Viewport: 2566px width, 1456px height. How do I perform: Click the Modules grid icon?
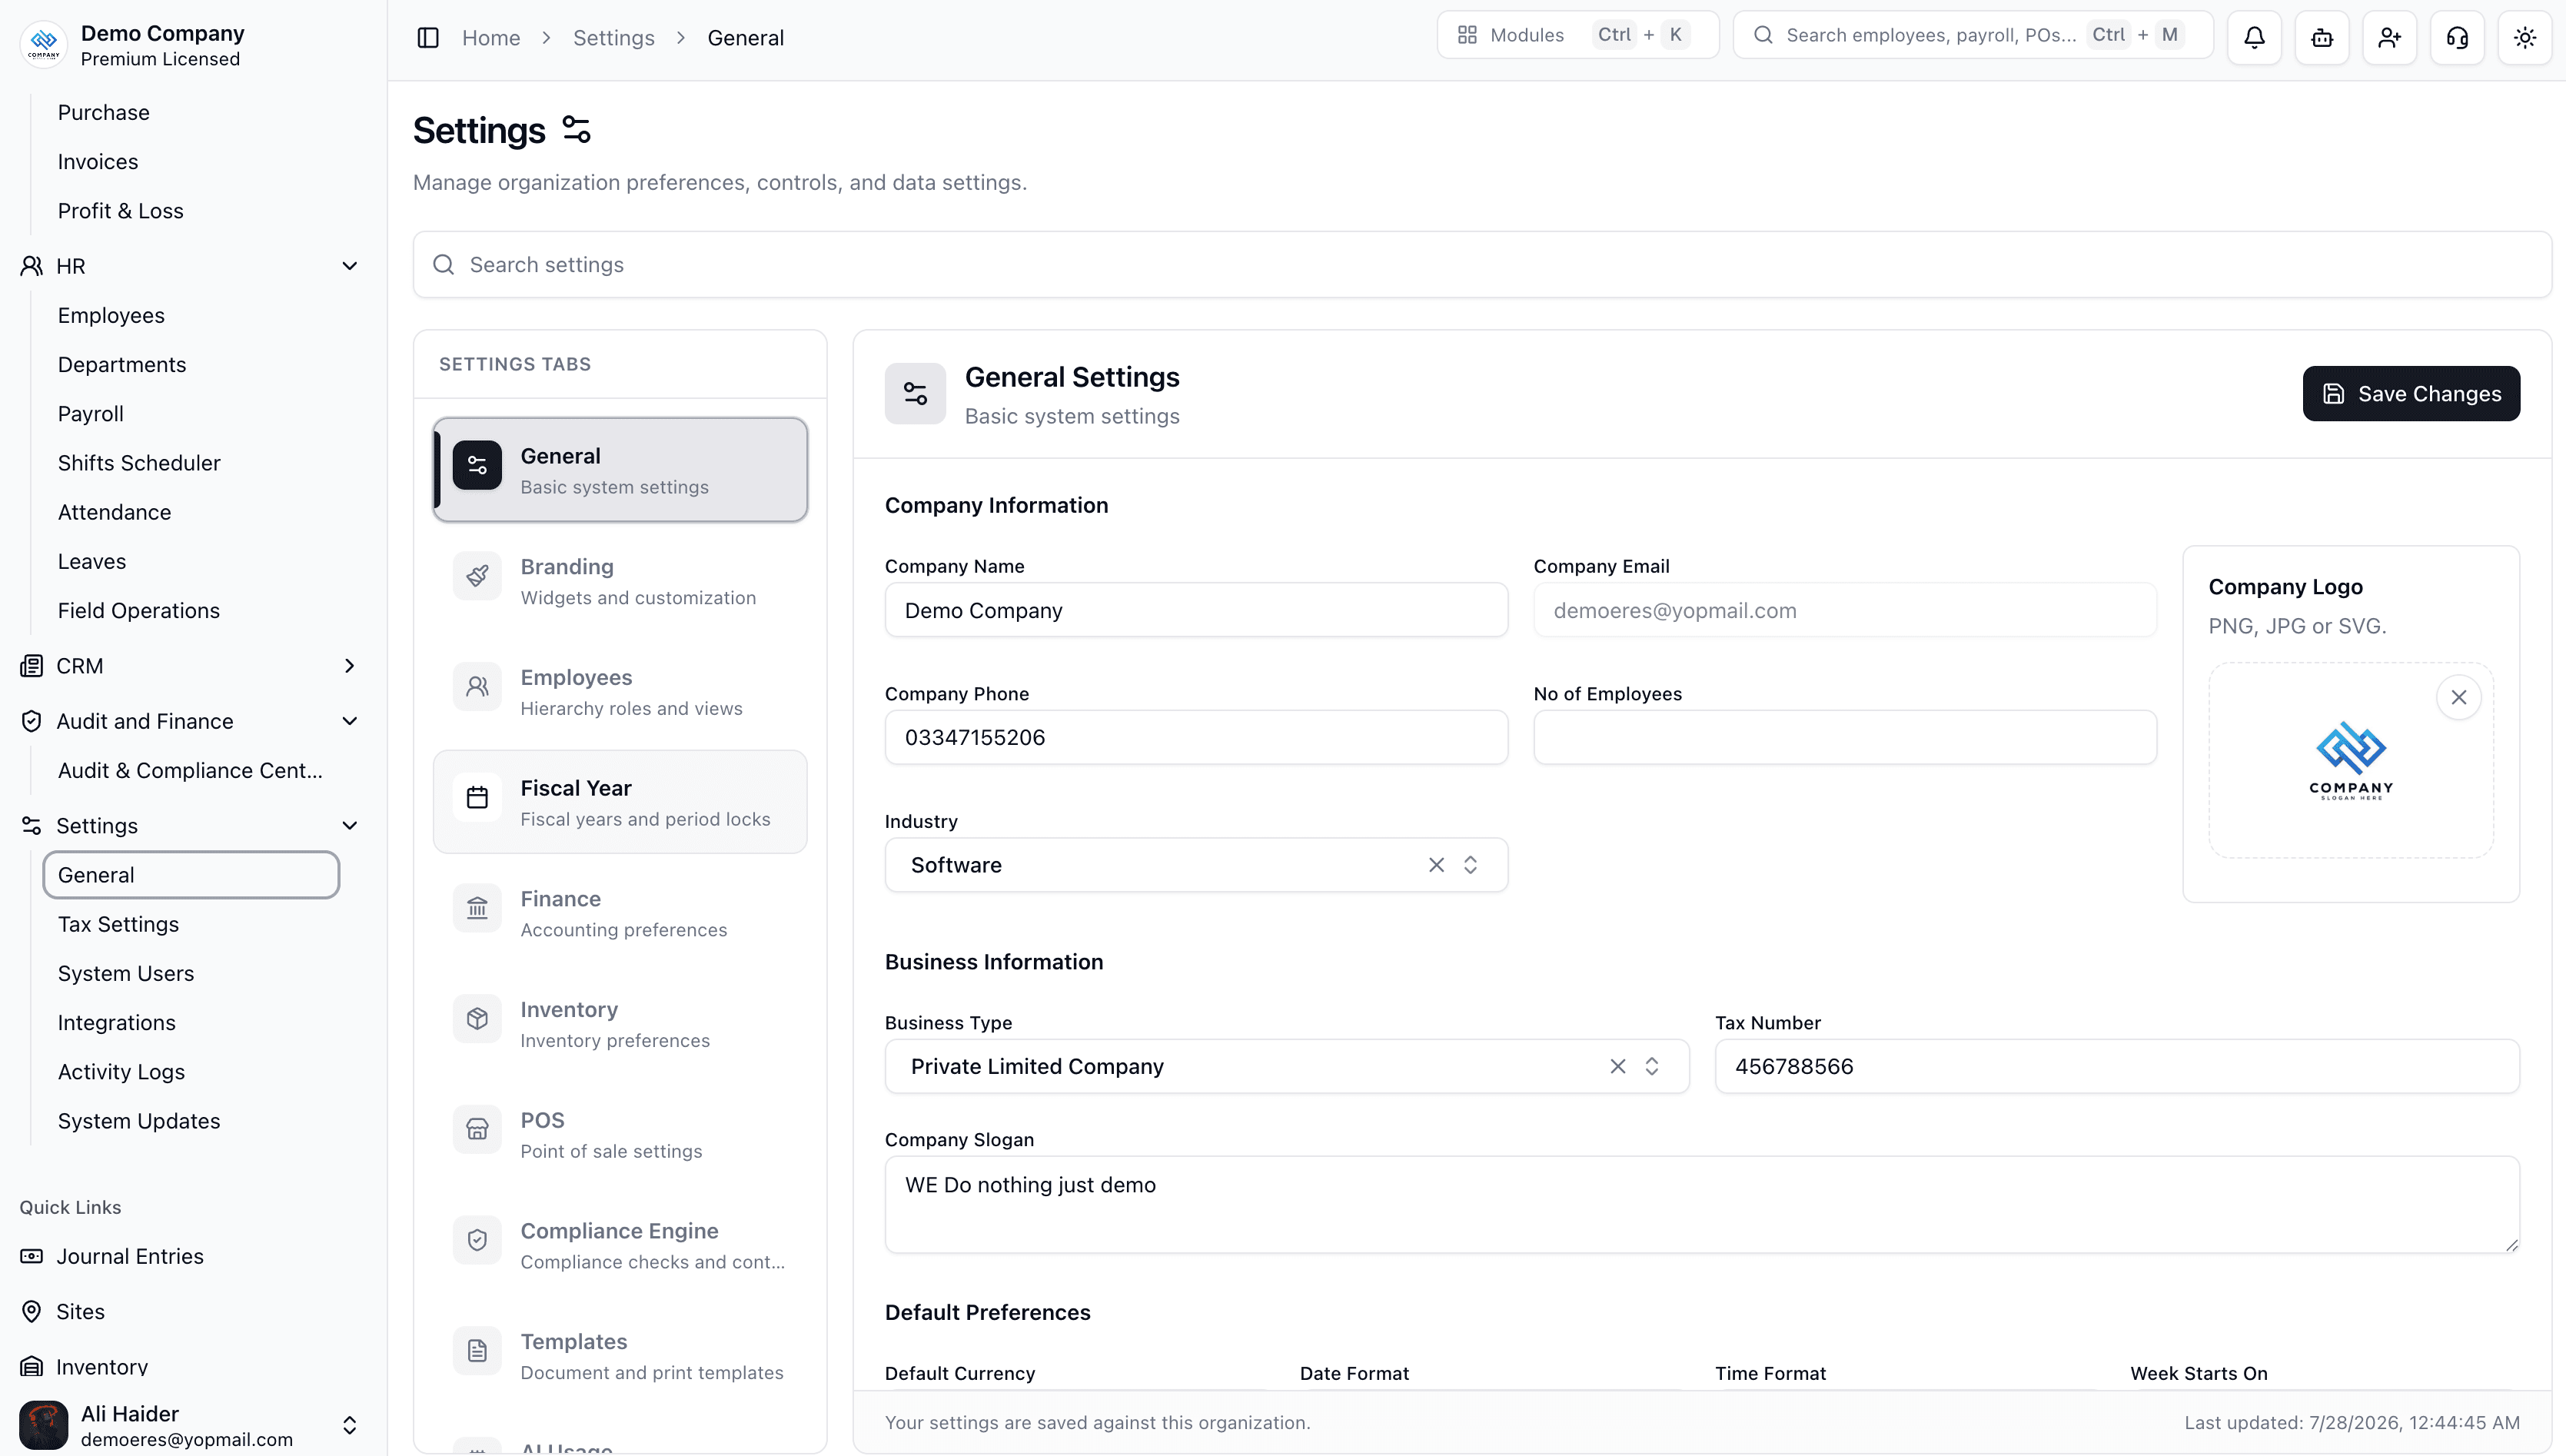coord(1467,35)
